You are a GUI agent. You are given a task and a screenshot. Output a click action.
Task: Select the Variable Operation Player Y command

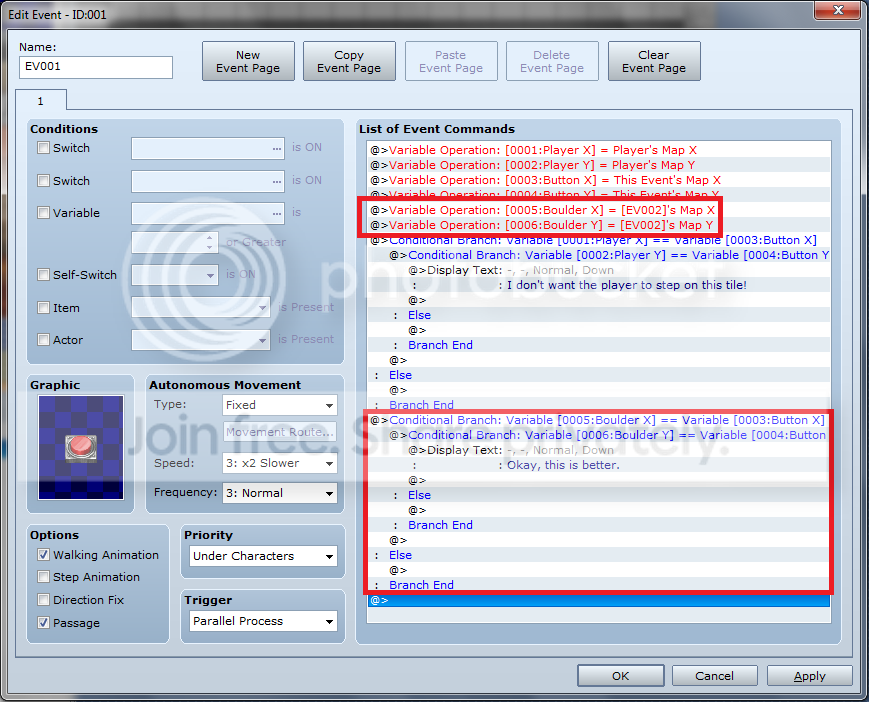[599, 165]
